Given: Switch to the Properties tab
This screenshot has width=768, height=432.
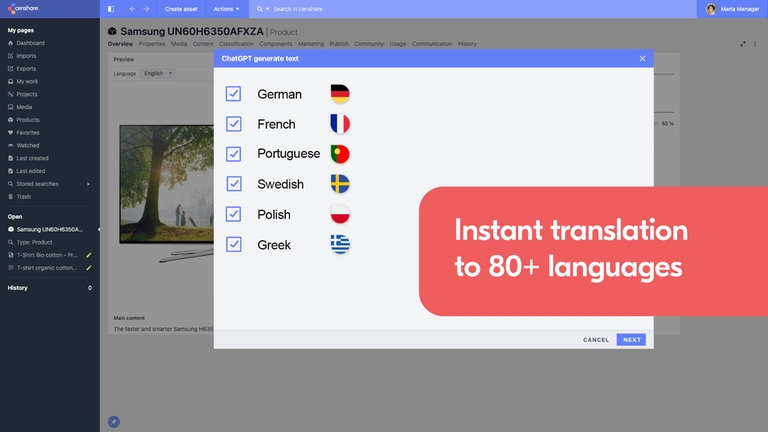Looking at the screenshot, I should (x=152, y=44).
